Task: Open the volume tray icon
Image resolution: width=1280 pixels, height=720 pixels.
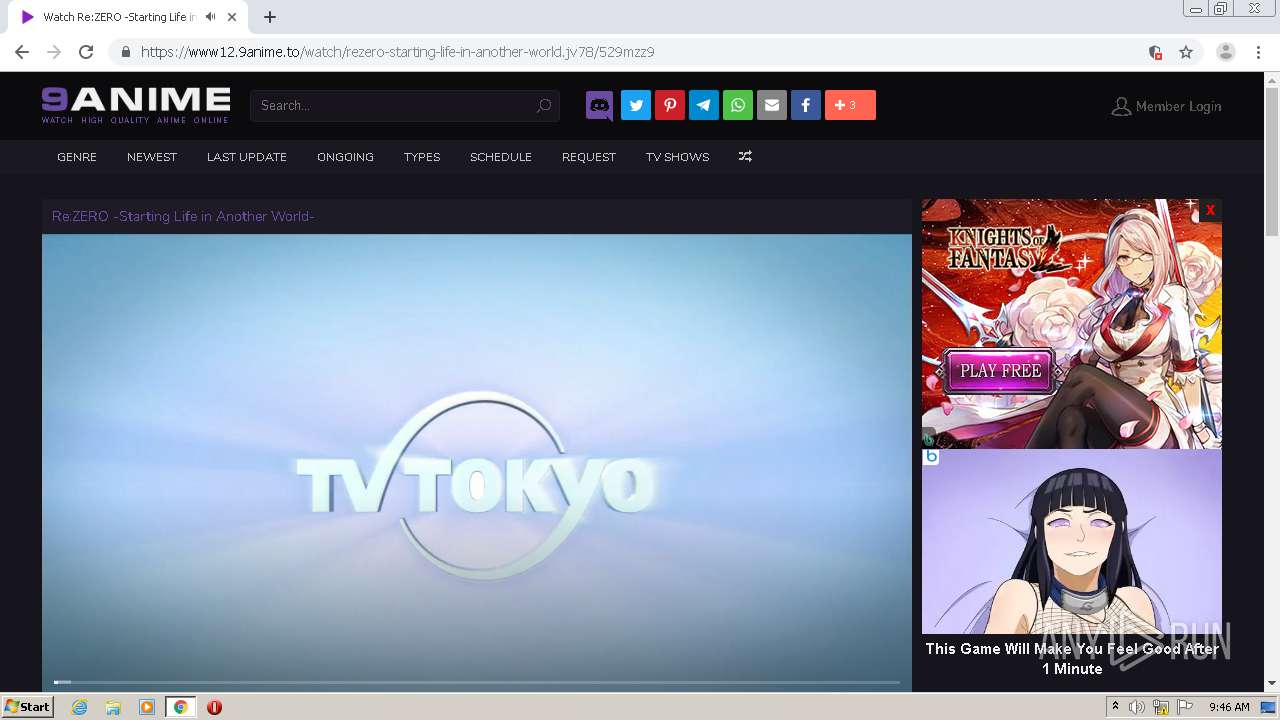Action: pyautogui.click(x=1137, y=707)
